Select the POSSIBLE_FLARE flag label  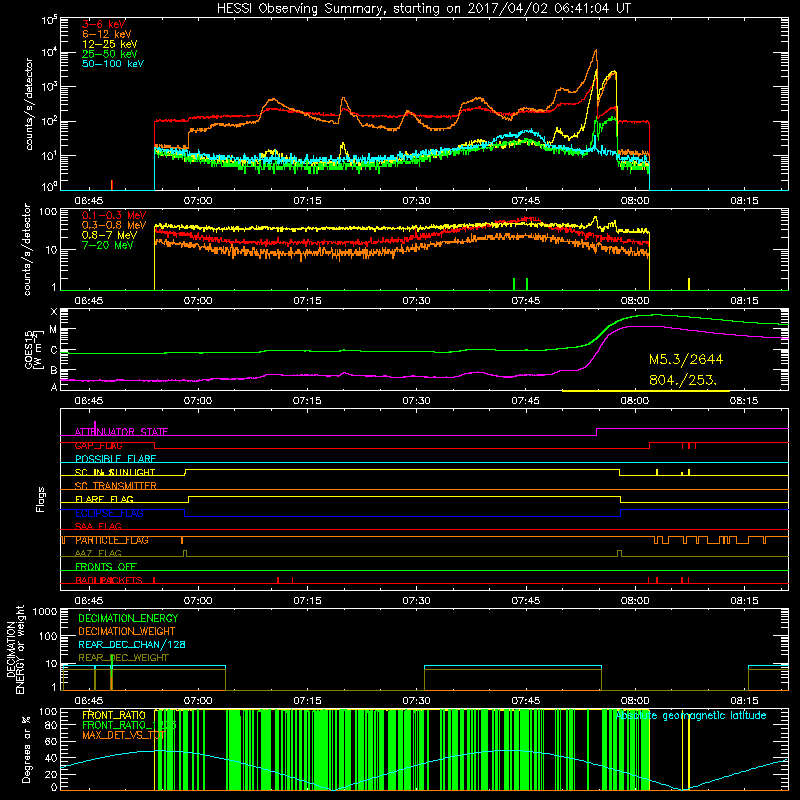pos(115,459)
